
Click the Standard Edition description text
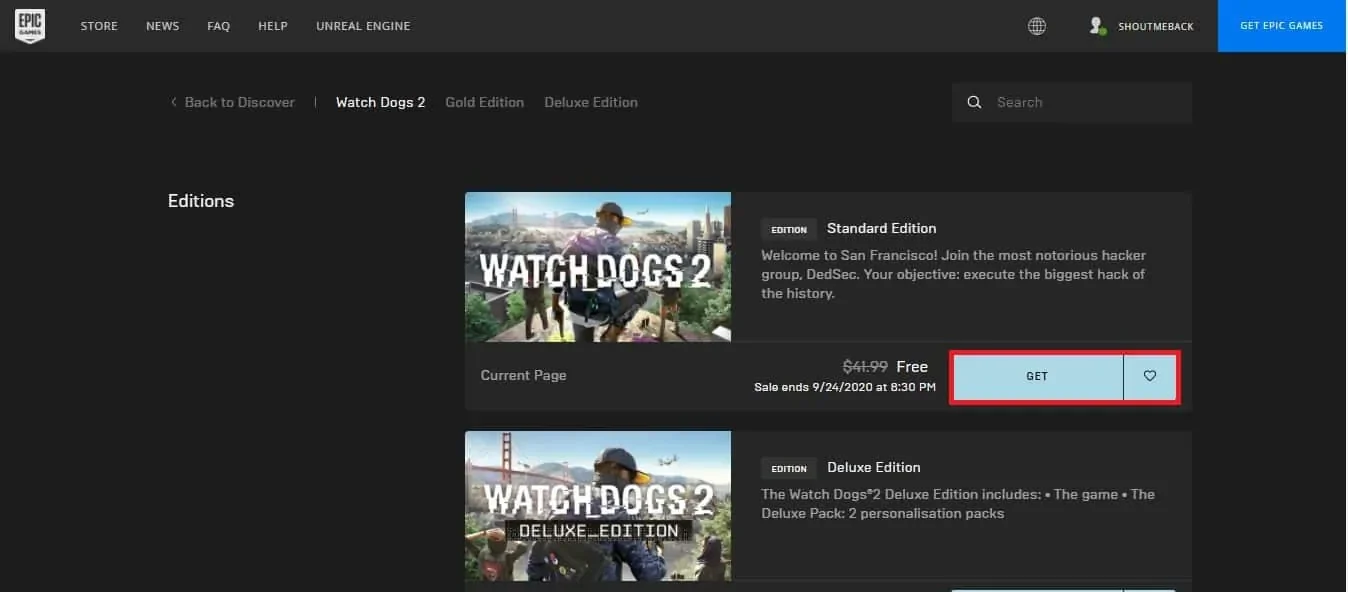click(x=954, y=274)
